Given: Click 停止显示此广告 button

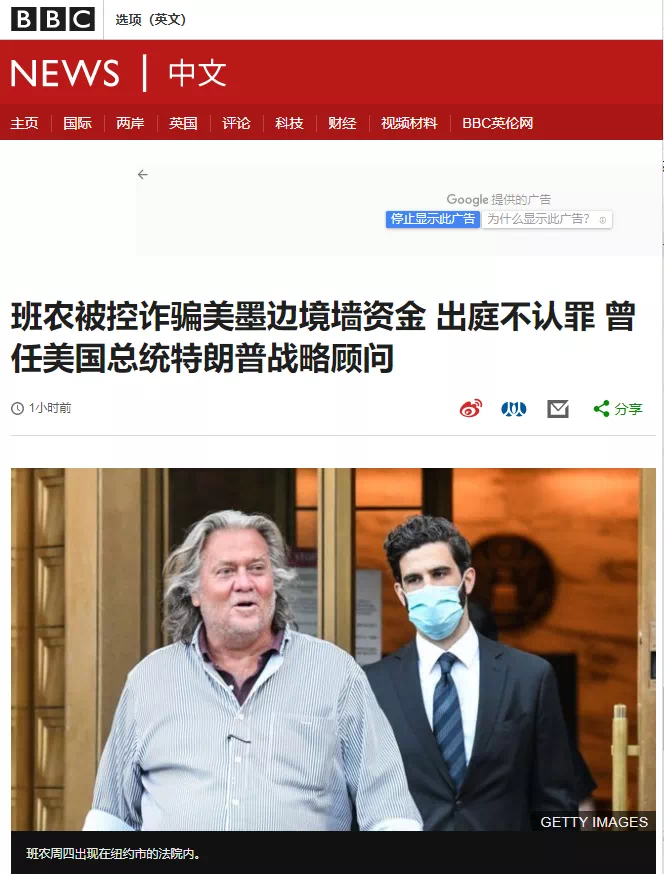Looking at the screenshot, I should click(x=433, y=219).
